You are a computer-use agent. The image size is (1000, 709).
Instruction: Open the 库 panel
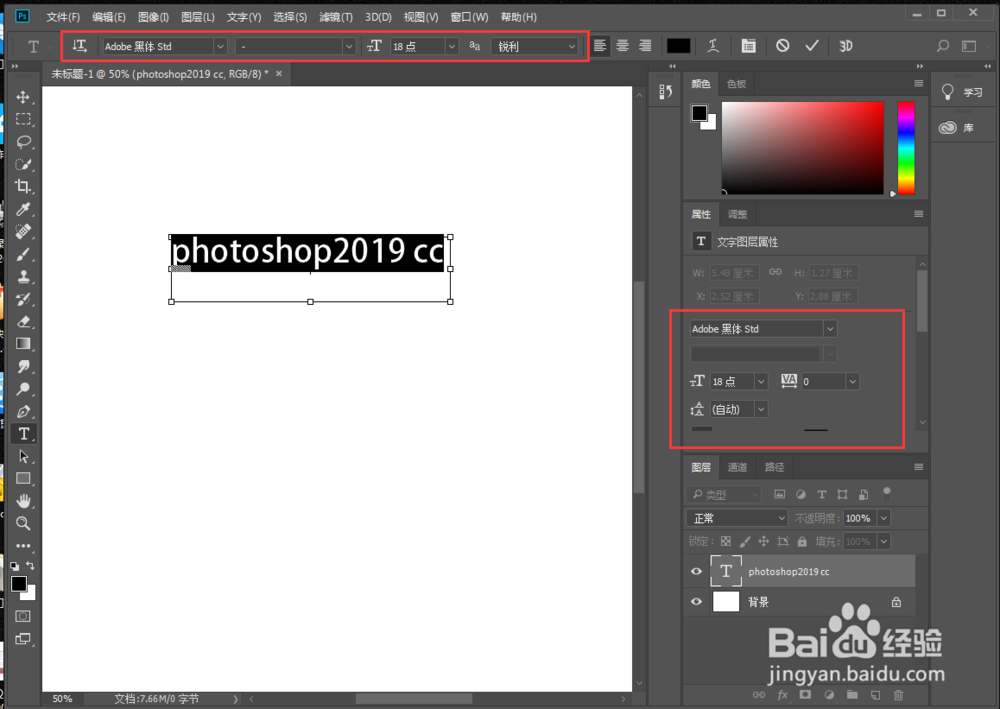pyautogui.click(x=957, y=128)
